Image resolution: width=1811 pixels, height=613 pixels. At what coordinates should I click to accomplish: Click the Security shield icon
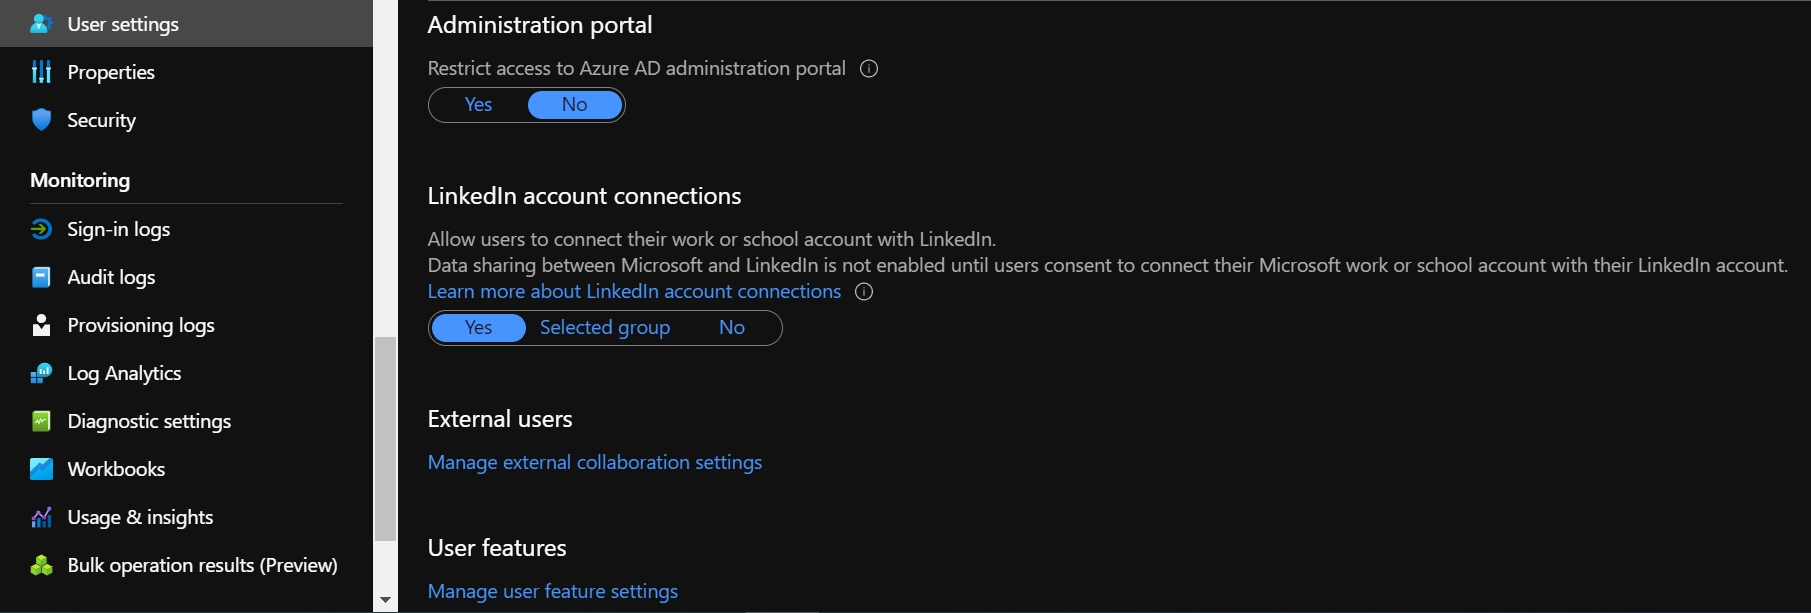[x=41, y=120]
